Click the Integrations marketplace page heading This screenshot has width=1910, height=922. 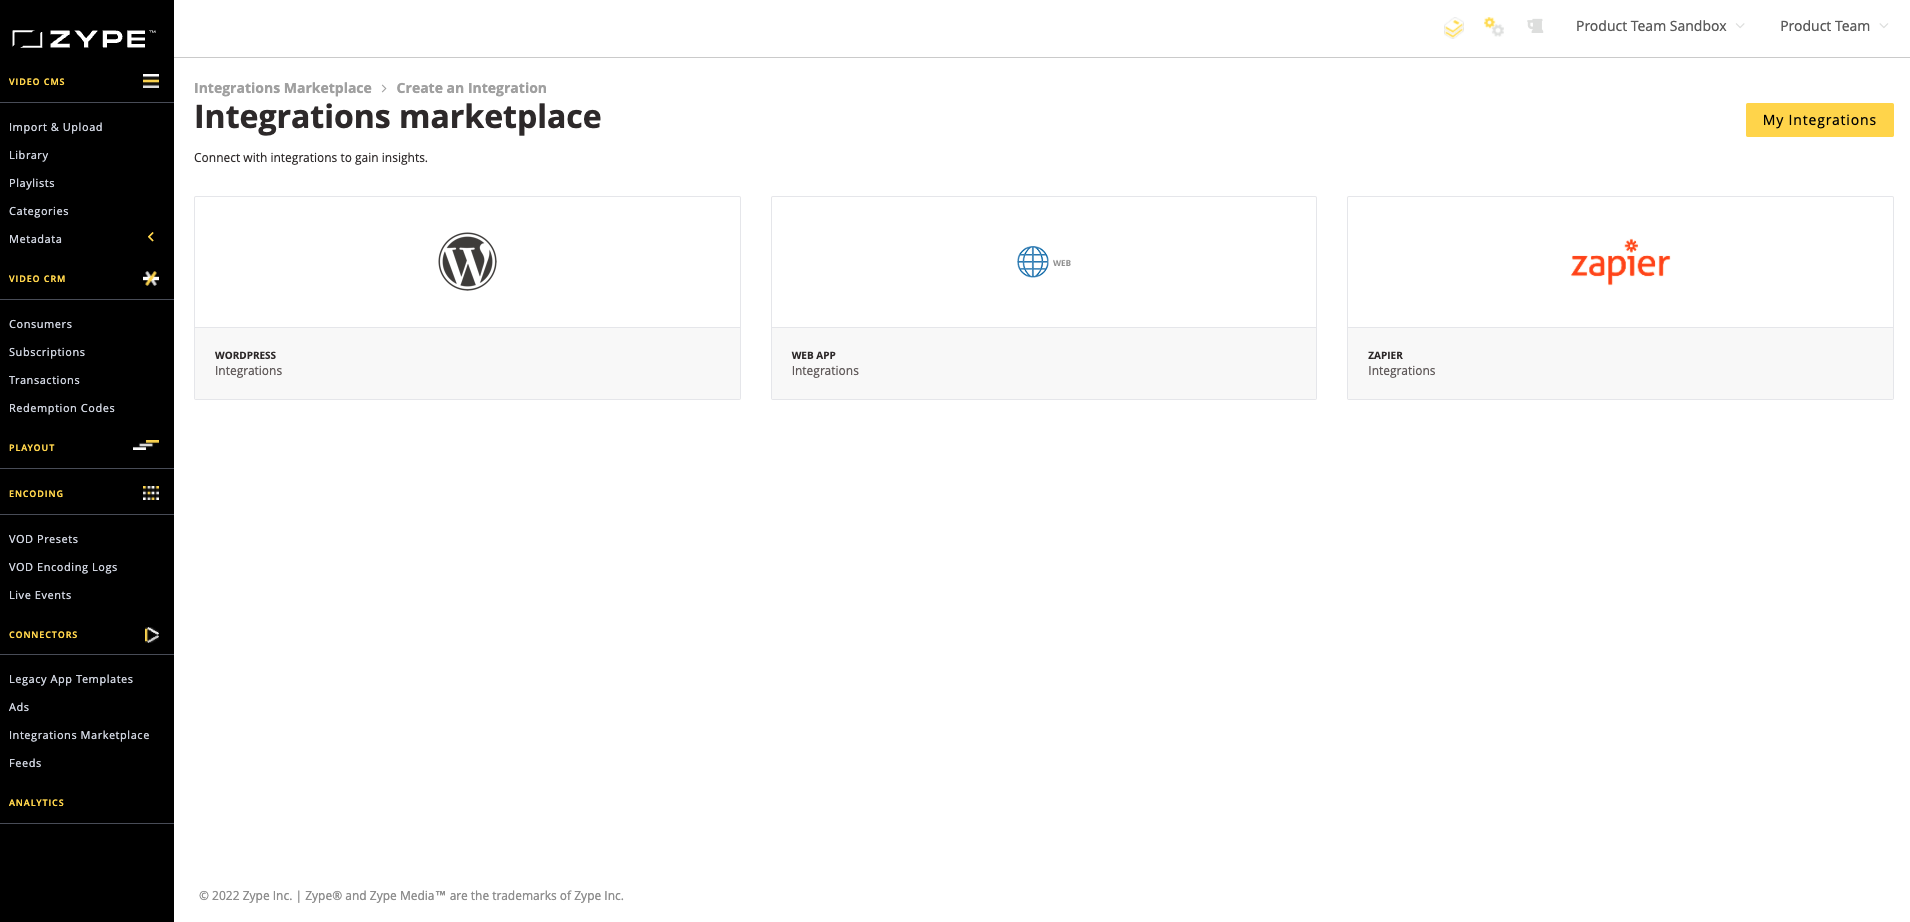click(x=397, y=117)
